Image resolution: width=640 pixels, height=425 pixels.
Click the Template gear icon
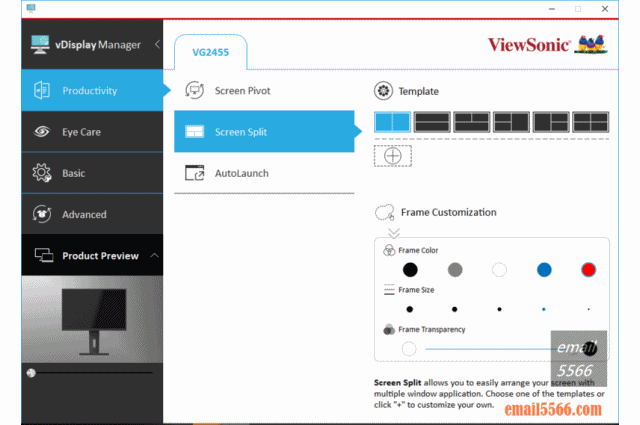pyautogui.click(x=383, y=91)
